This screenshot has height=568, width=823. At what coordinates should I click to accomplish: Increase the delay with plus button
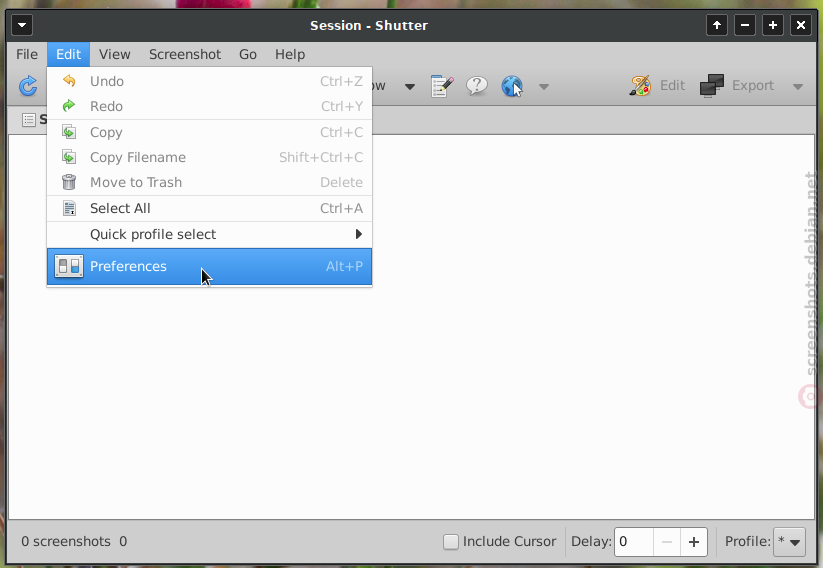[694, 542]
